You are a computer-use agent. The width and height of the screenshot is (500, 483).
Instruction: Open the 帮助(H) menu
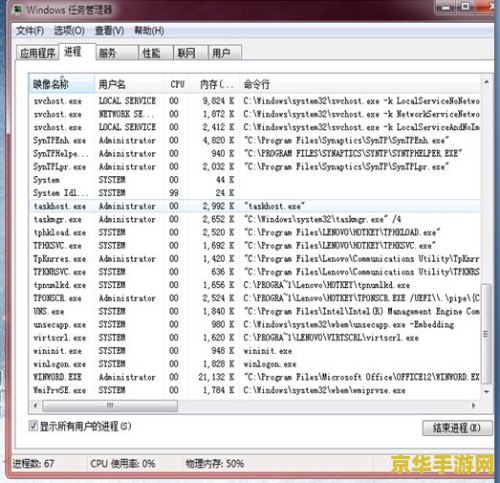pyautogui.click(x=149, y=31)
